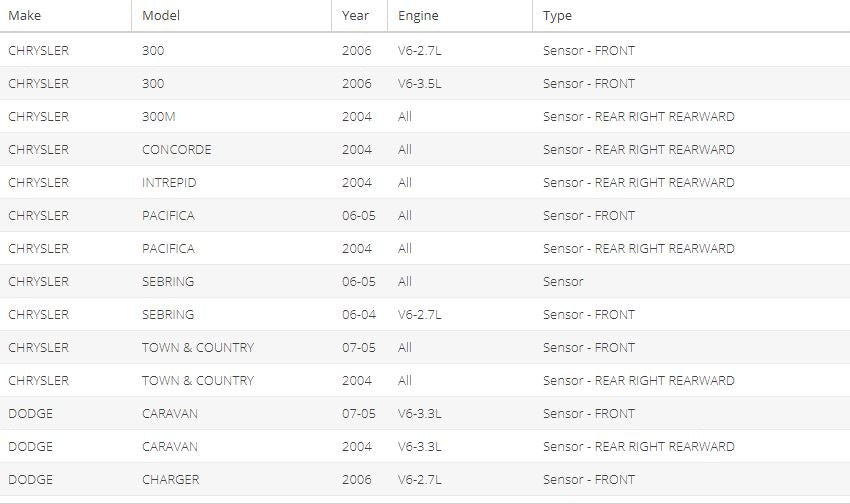The image size is (850, 504).
Task: Select TOWN & COUNTRY 07-05 row model
Action: (198, 348)
